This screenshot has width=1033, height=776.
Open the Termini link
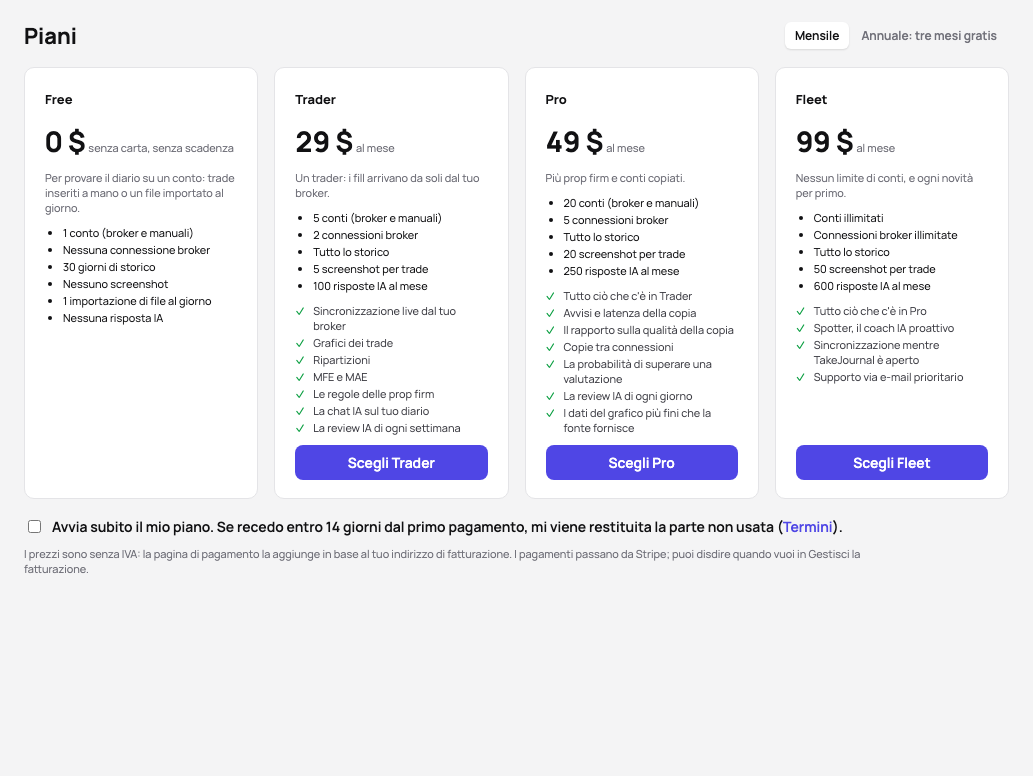(x=807, y=527)
